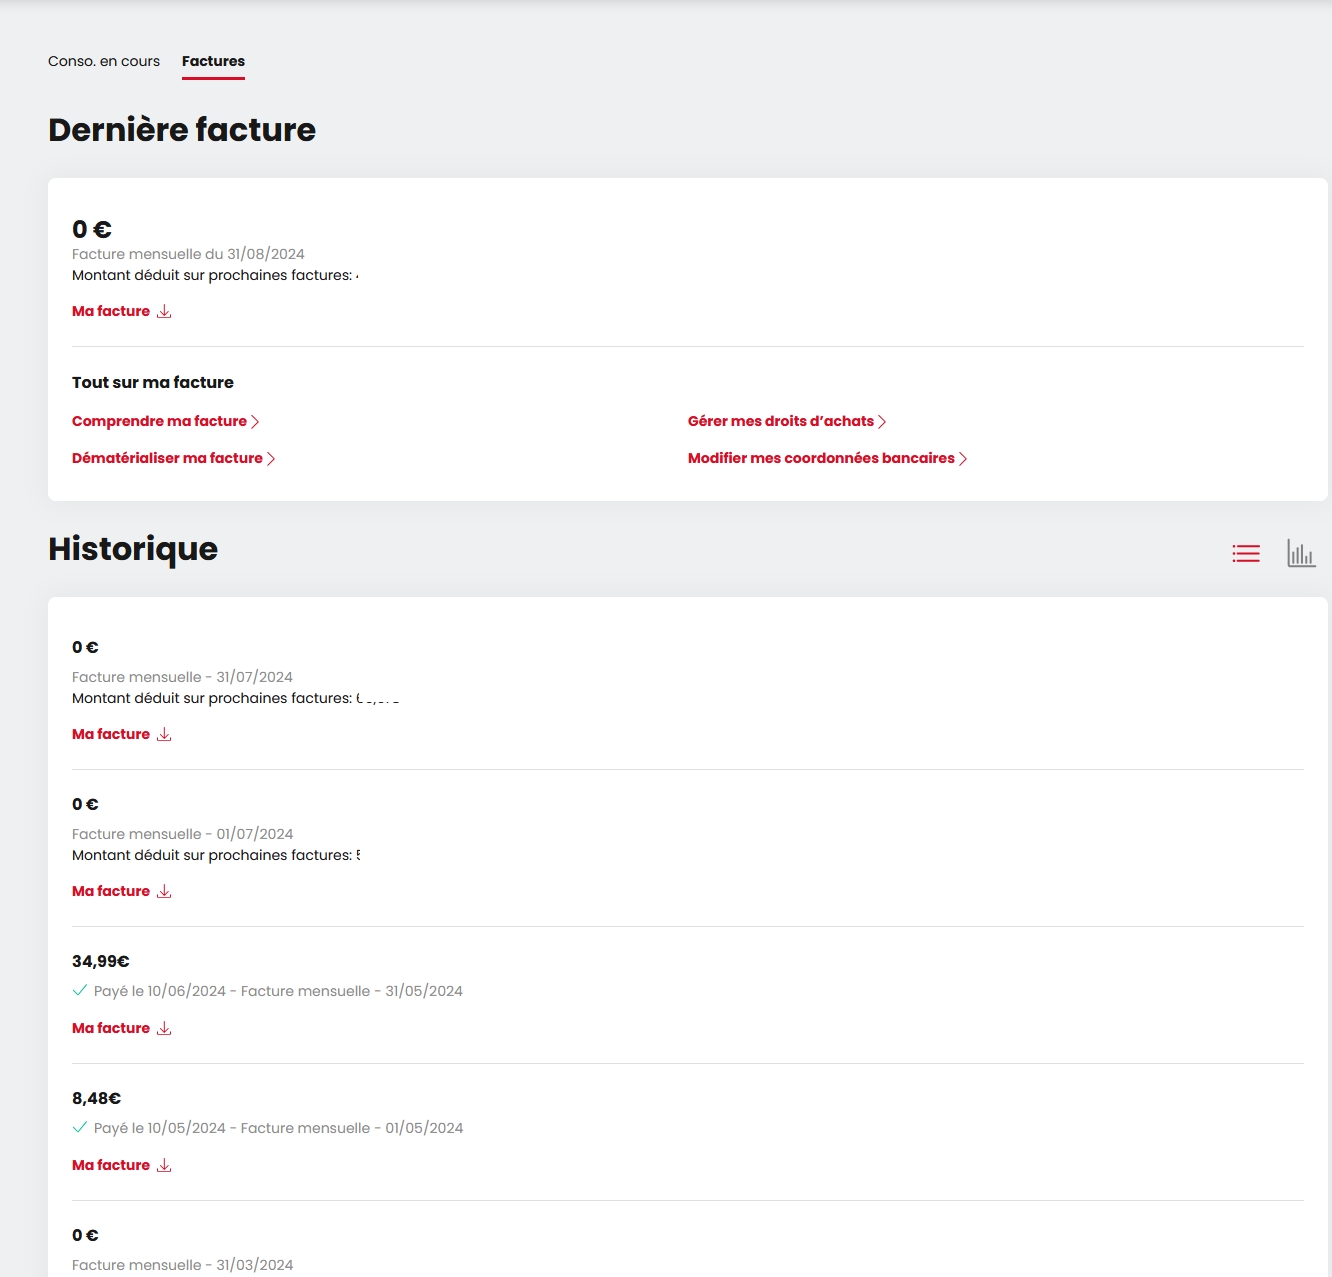
Task: Open Gérer mes droits d'achats
Action: click(x=779, y=421)
